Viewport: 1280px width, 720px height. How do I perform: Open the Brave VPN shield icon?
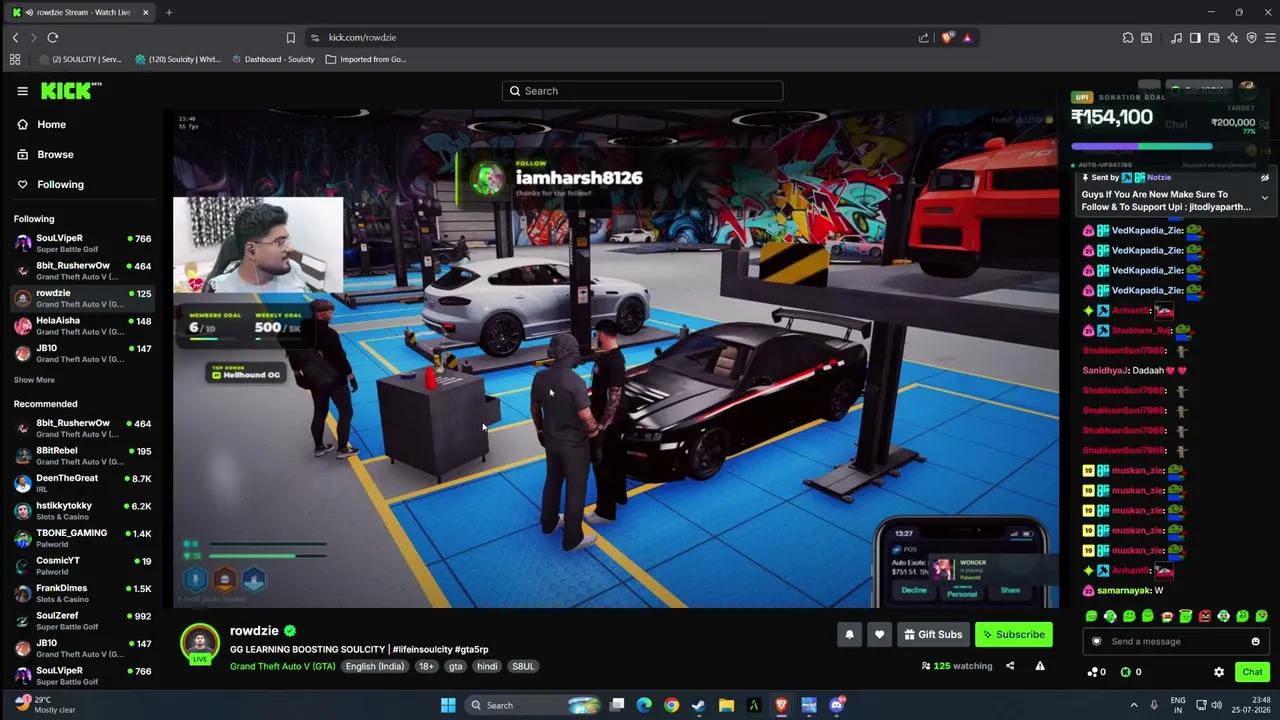click(x=1252, y=38)
